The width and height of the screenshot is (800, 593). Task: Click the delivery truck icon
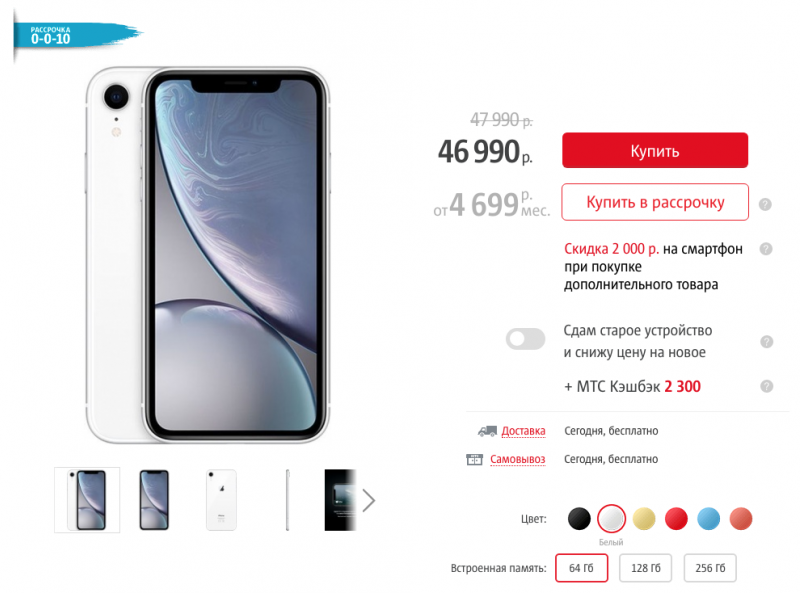point(487,431)
